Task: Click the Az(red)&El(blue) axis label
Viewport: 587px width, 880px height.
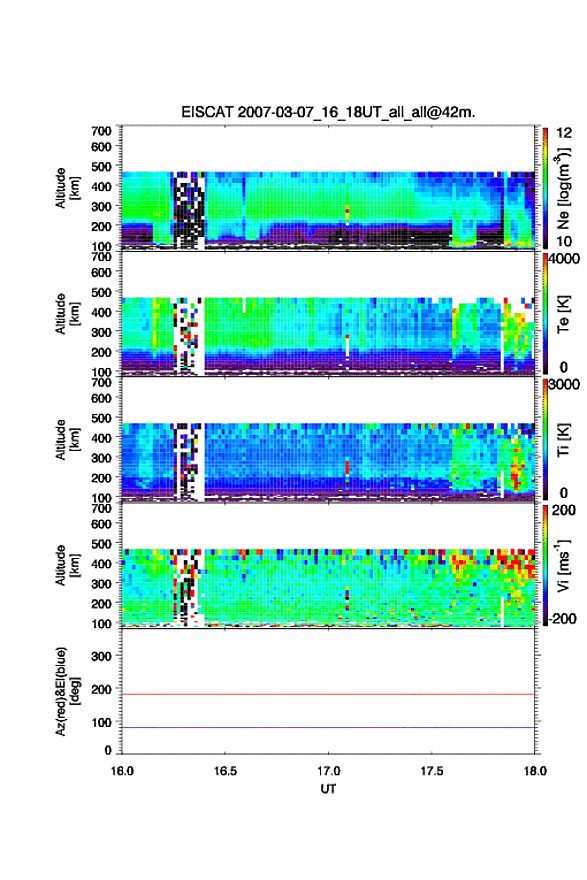Action: [66, 691]
